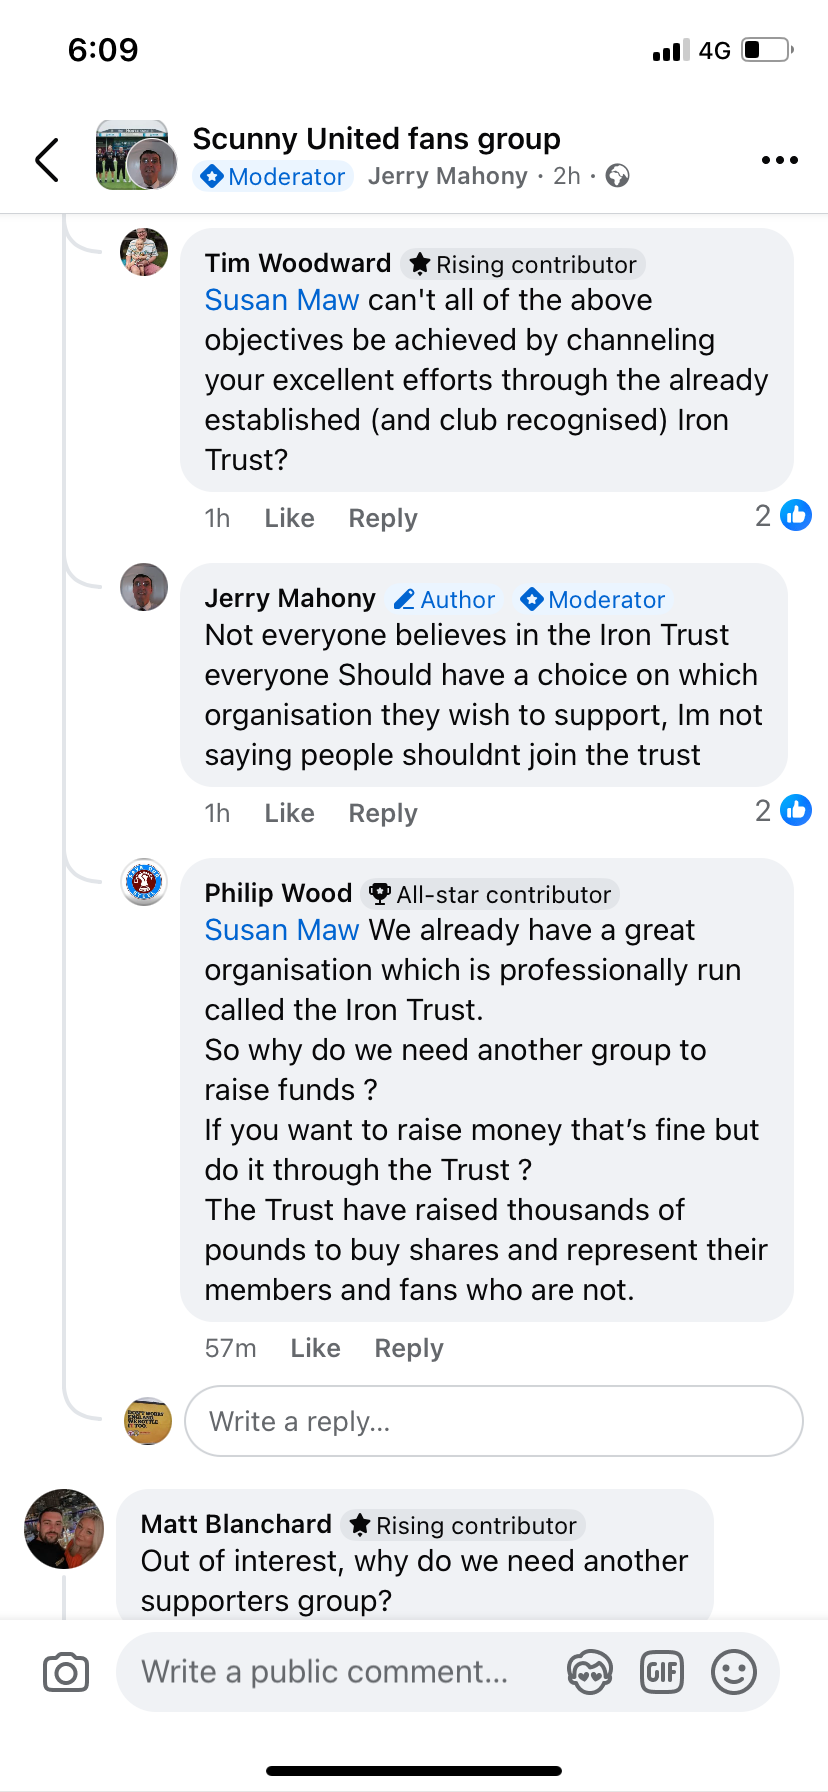Like Jerry Mahony's comment
Image resolution: width=828 pixels, height=1792 pixels.
coord(289,813)
